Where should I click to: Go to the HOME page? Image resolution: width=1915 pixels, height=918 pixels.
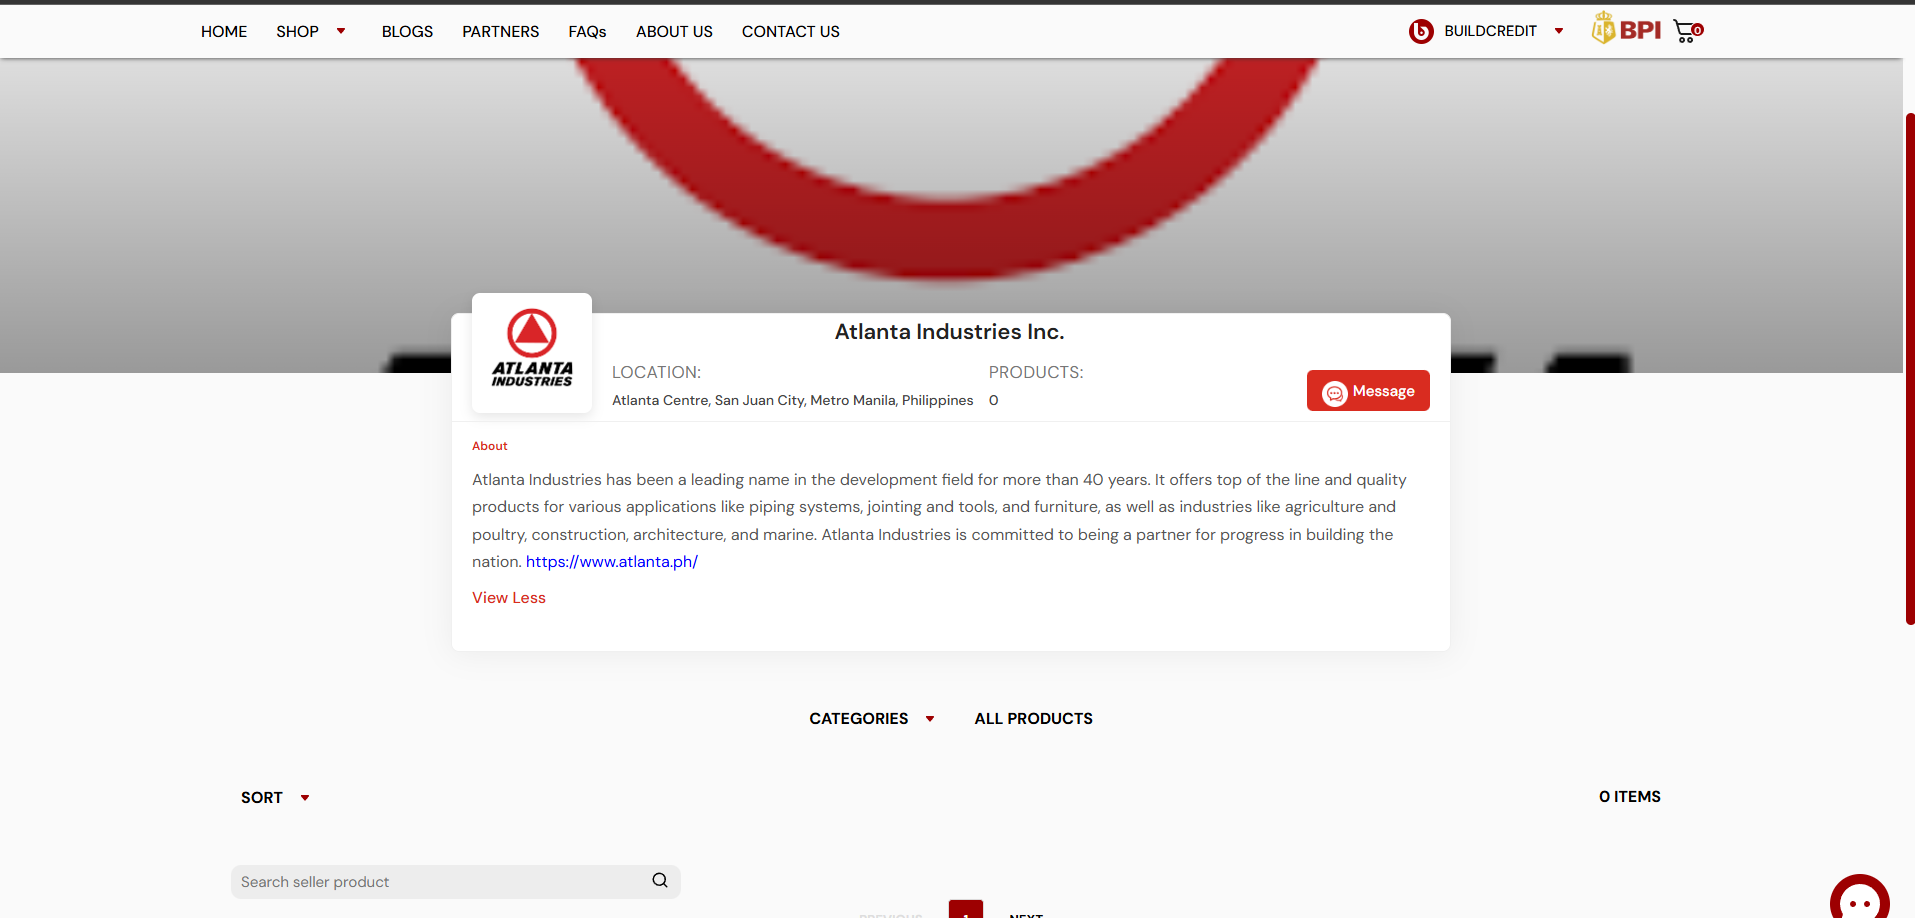(224, 32)
